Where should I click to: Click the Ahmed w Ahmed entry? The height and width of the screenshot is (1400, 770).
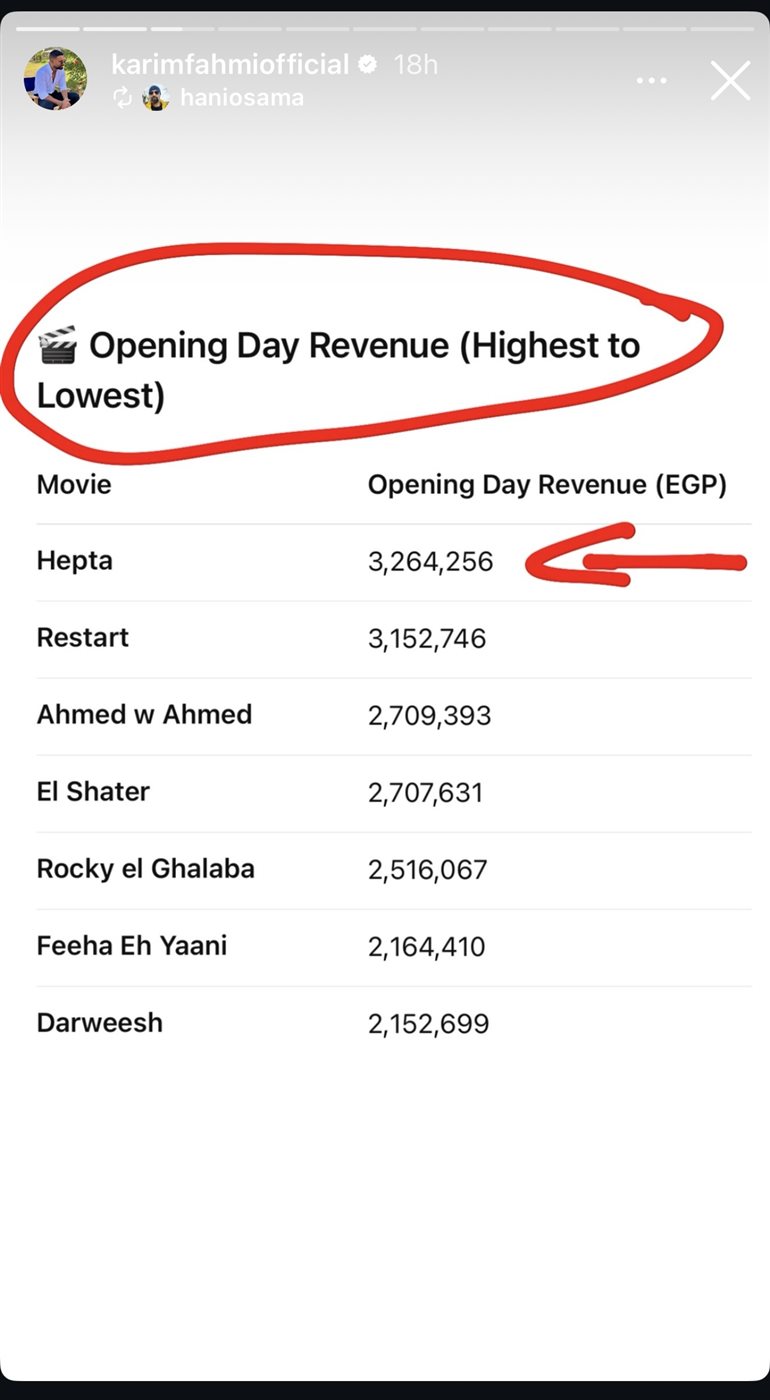tap(144, 715)
